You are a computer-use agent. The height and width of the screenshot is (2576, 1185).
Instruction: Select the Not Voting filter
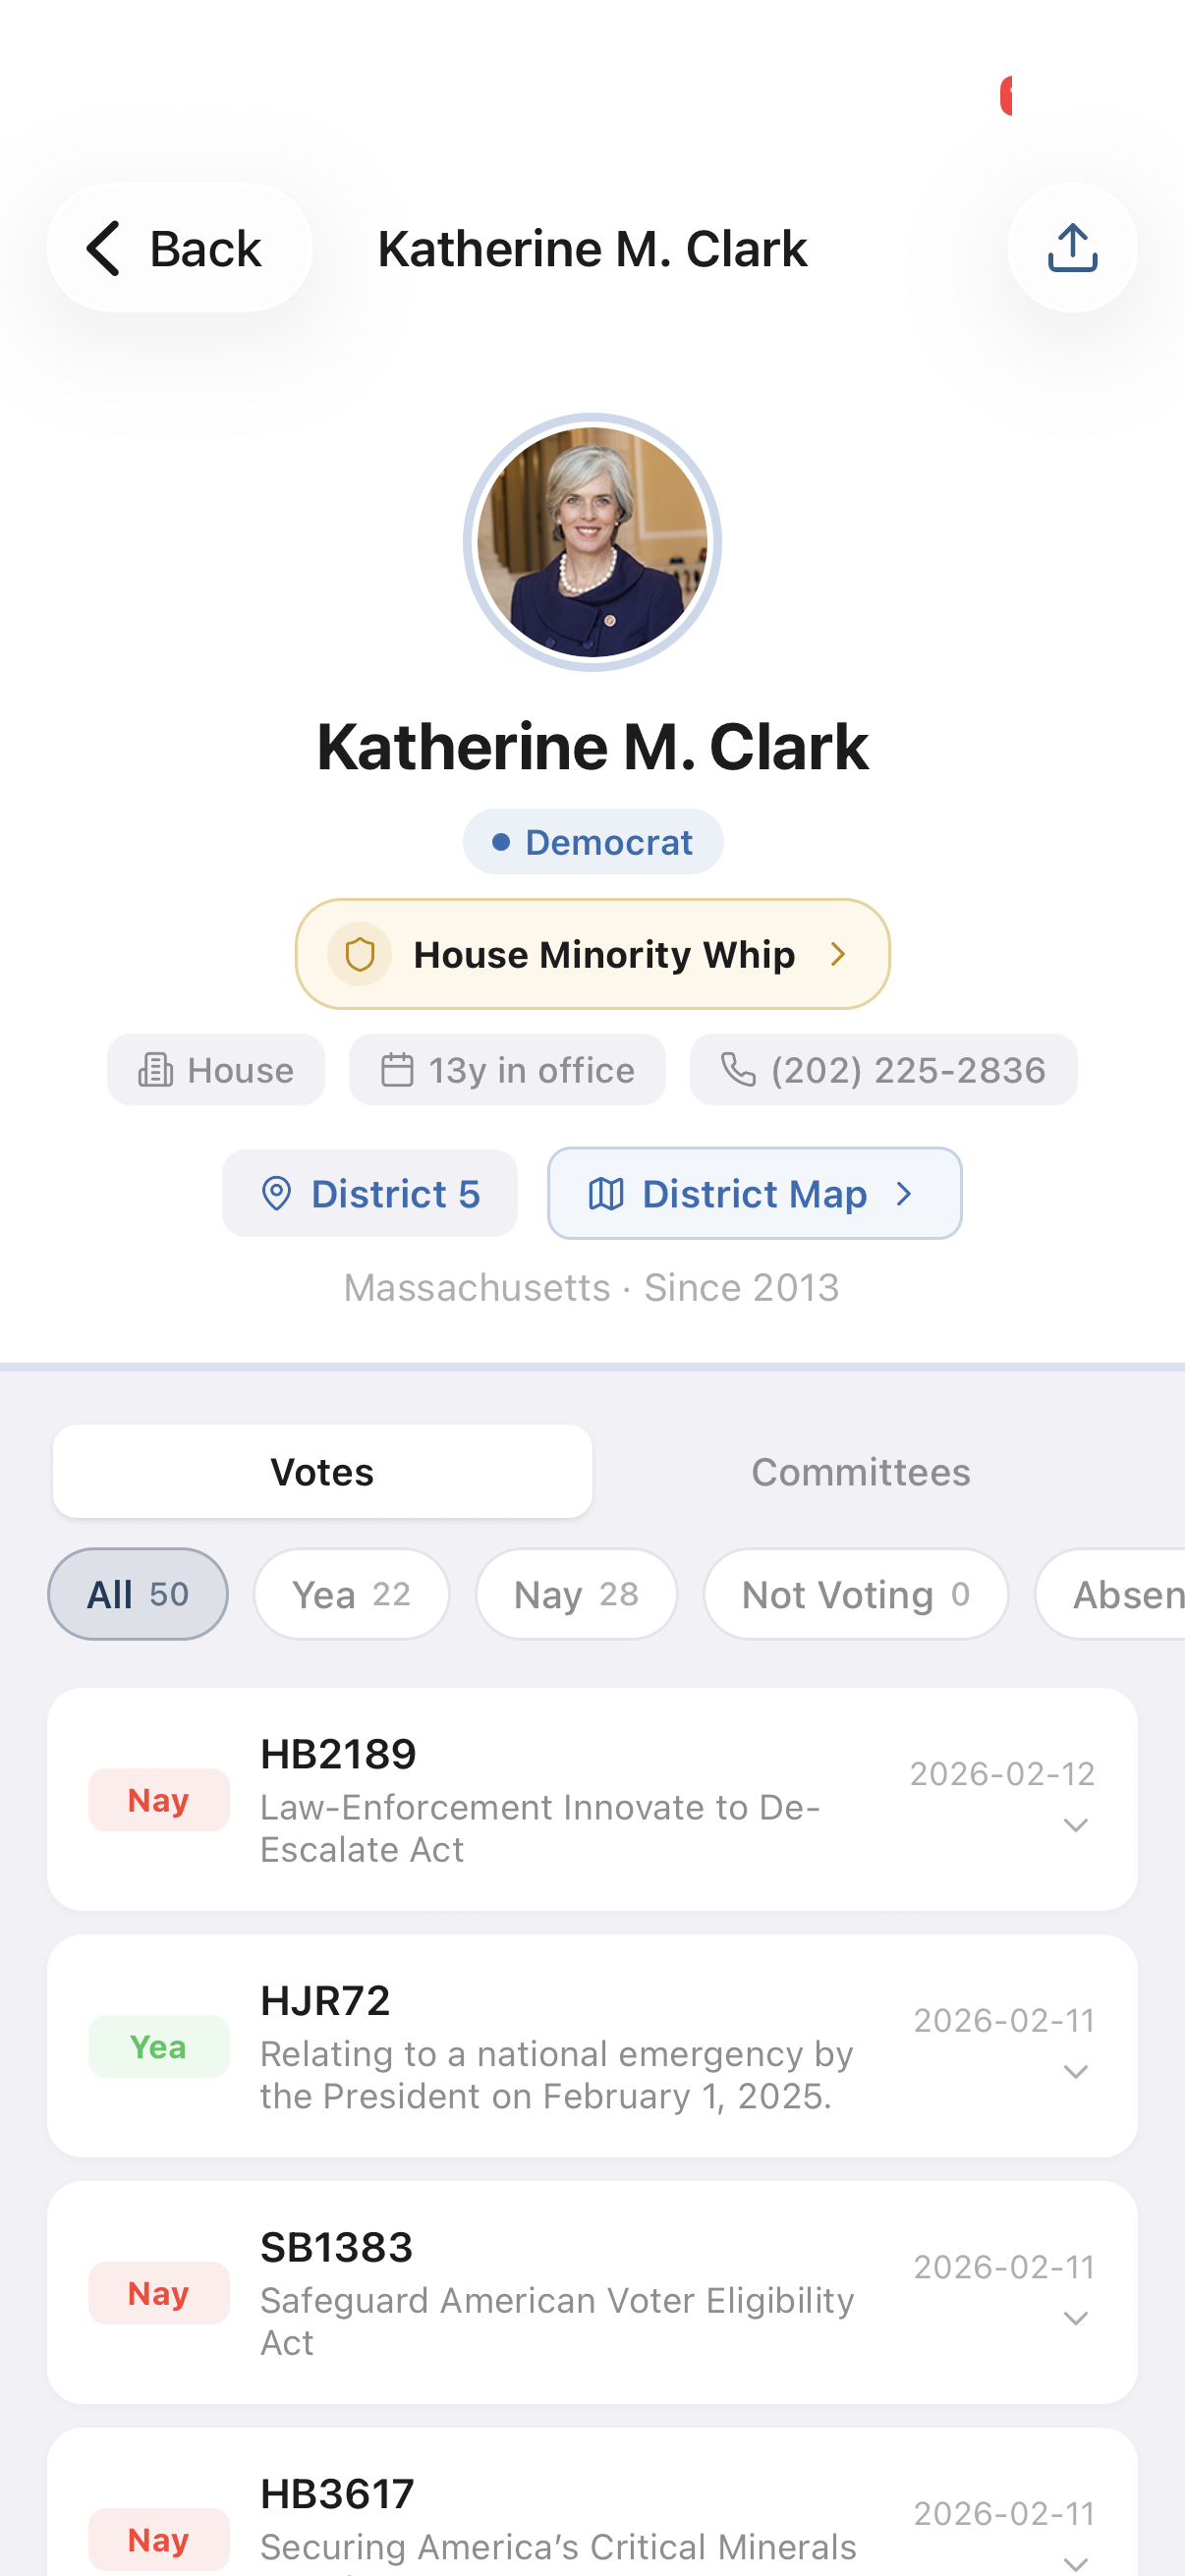(x=856, y=1594)
